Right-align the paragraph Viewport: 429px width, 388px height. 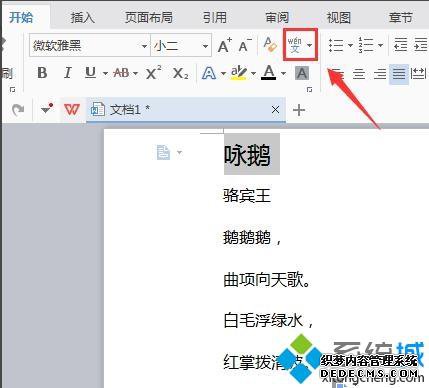(380, 73)
